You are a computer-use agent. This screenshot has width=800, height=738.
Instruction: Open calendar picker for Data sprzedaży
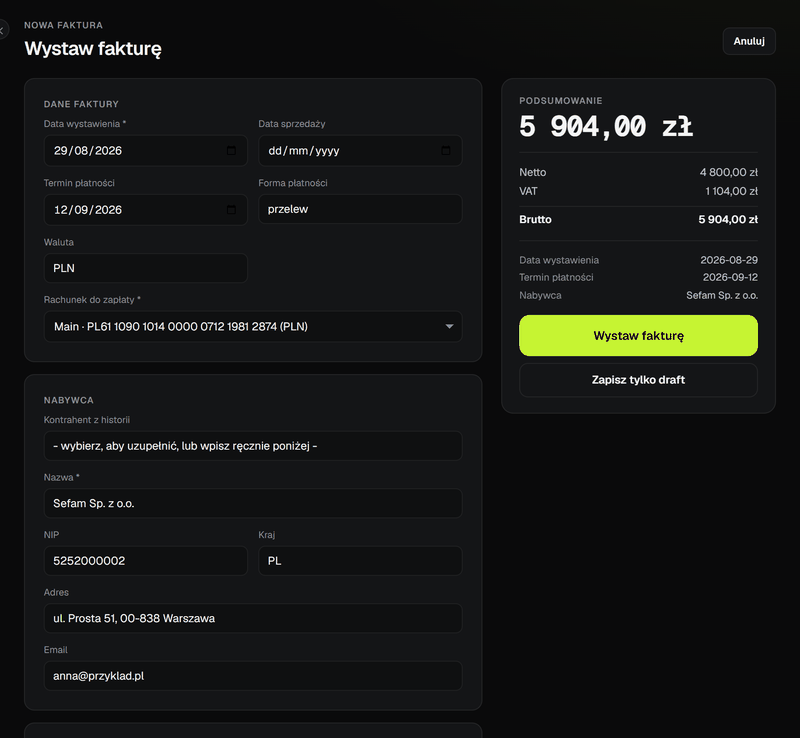pyautogui.click(x=445, y=151)
